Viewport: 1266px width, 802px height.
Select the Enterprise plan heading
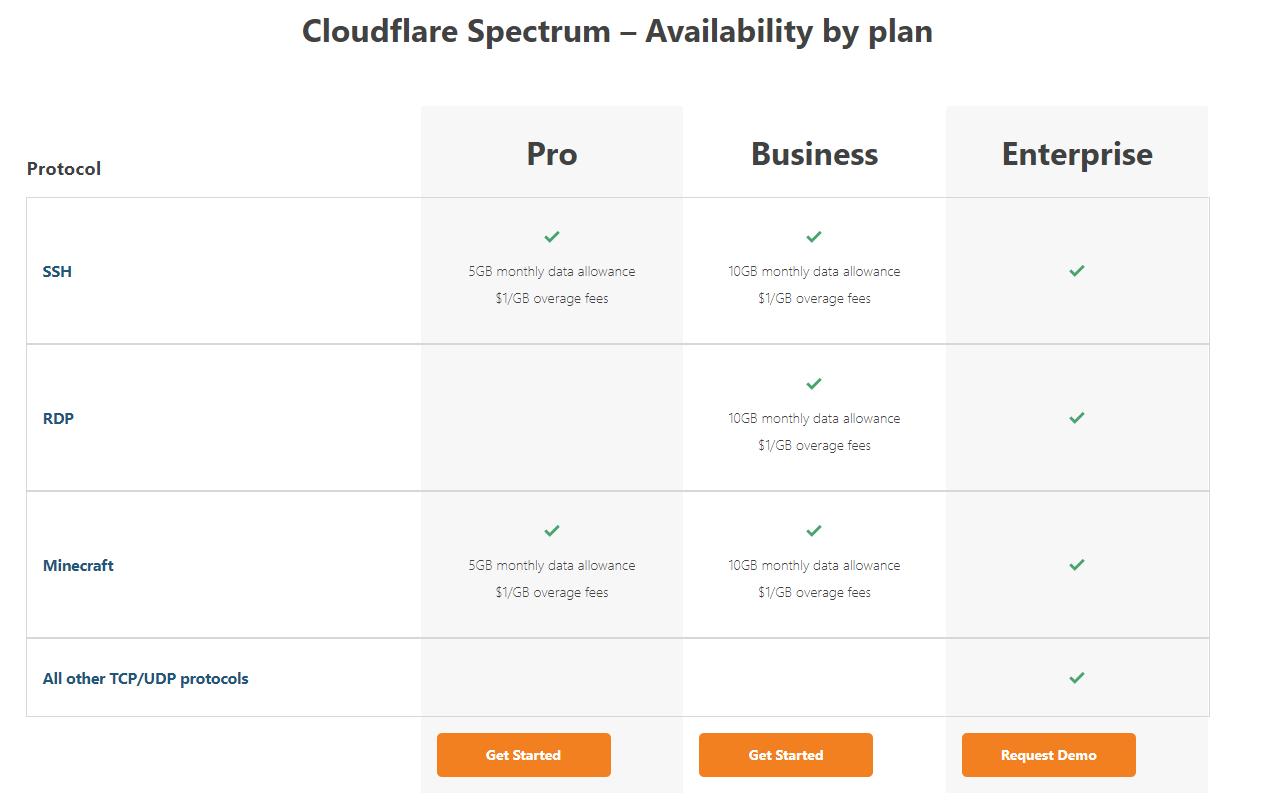click(1077, 154)
